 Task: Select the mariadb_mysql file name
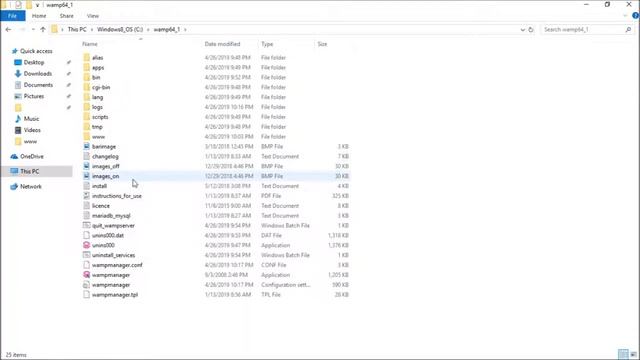[111, 216]
